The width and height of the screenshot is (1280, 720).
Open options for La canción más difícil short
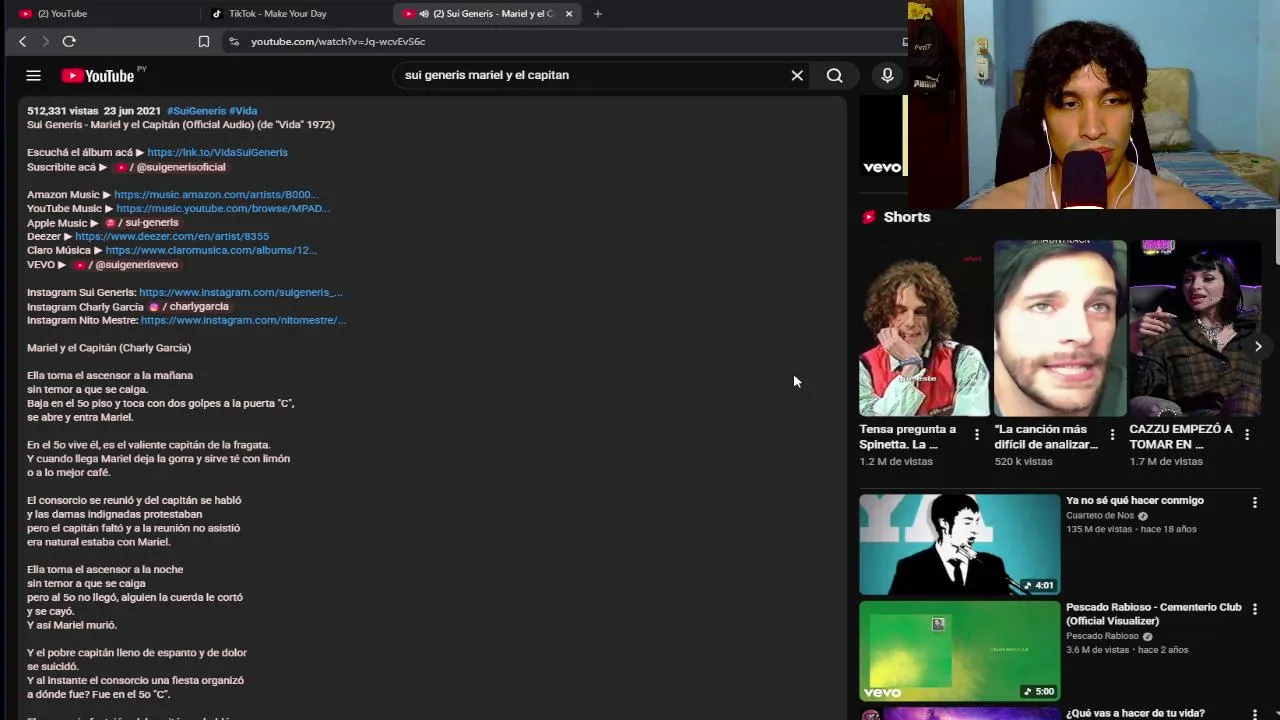tap(1112, 435)
